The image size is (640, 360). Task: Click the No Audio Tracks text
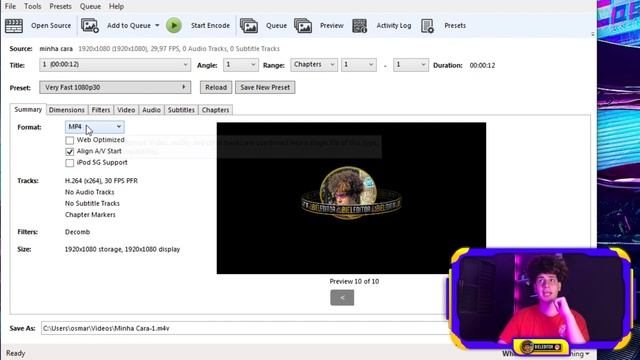click(x=89, y=192)
